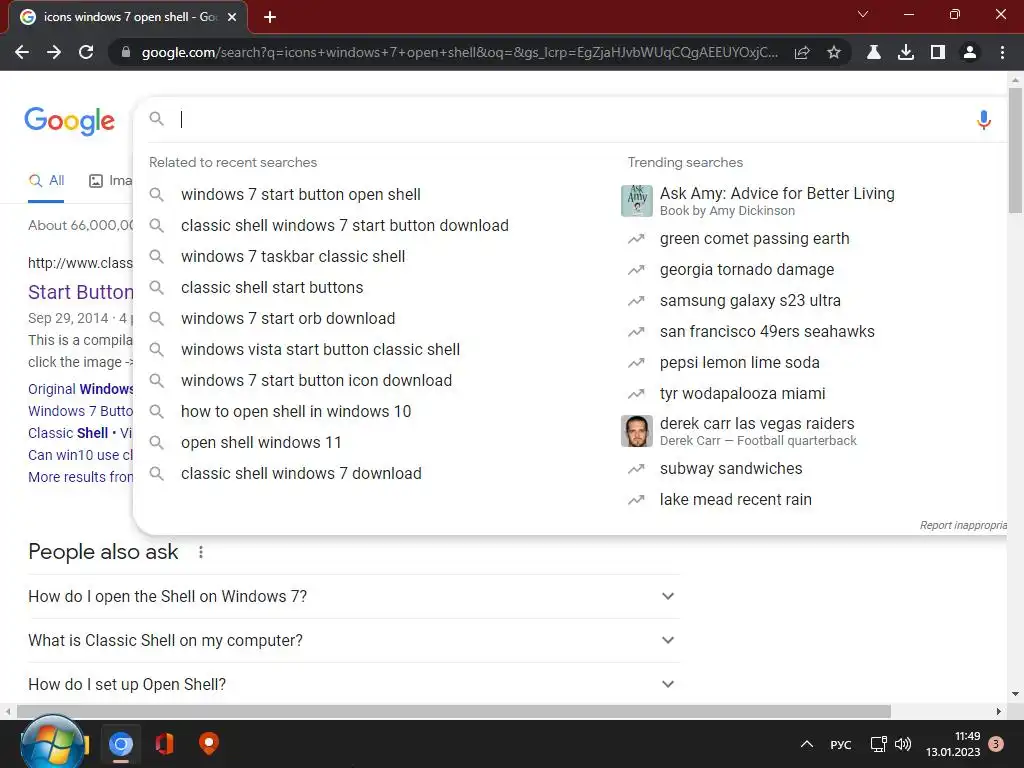Open trending search 'green comet passing earth'
This screenshot has height=768, width=1024.
pyautogui.click(x=754, y=239)
